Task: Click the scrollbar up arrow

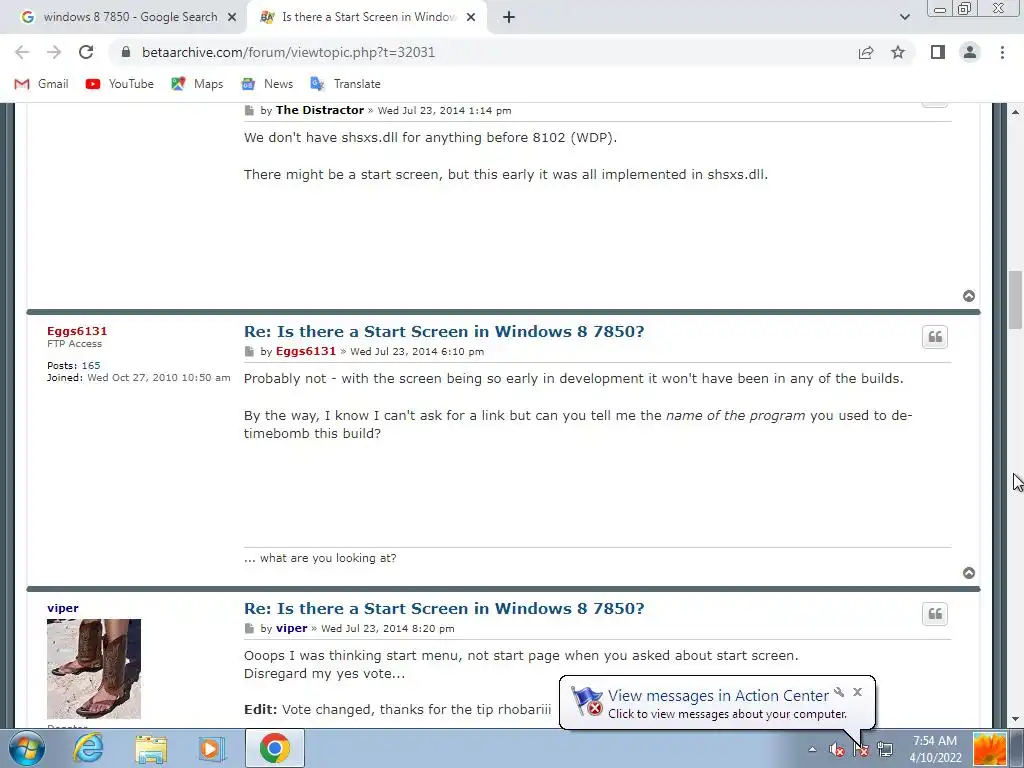Action: [1015, 112]
